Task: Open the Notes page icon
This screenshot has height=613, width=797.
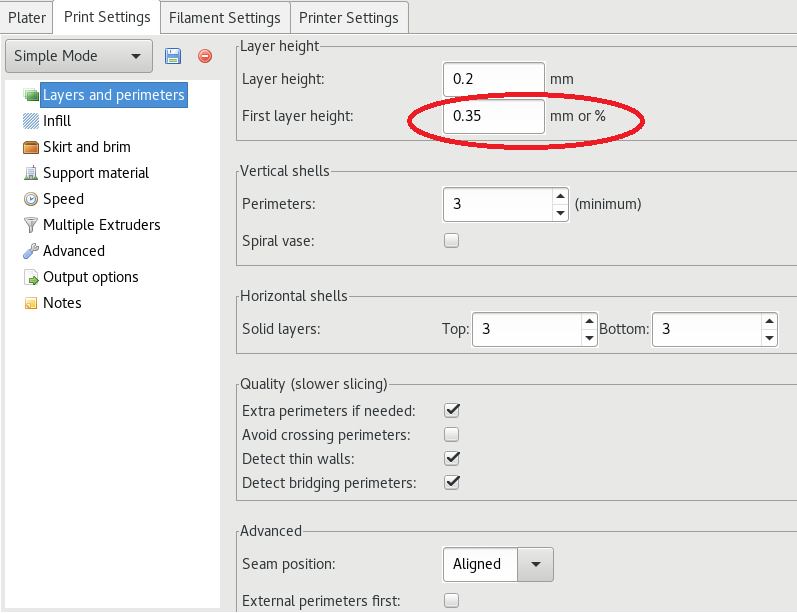Action: 31,303
